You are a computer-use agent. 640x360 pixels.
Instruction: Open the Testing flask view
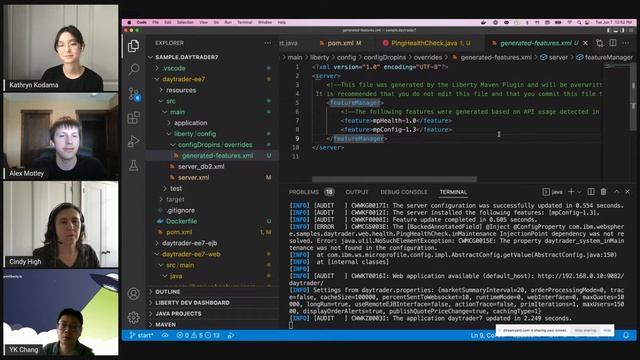coord(133,165)
